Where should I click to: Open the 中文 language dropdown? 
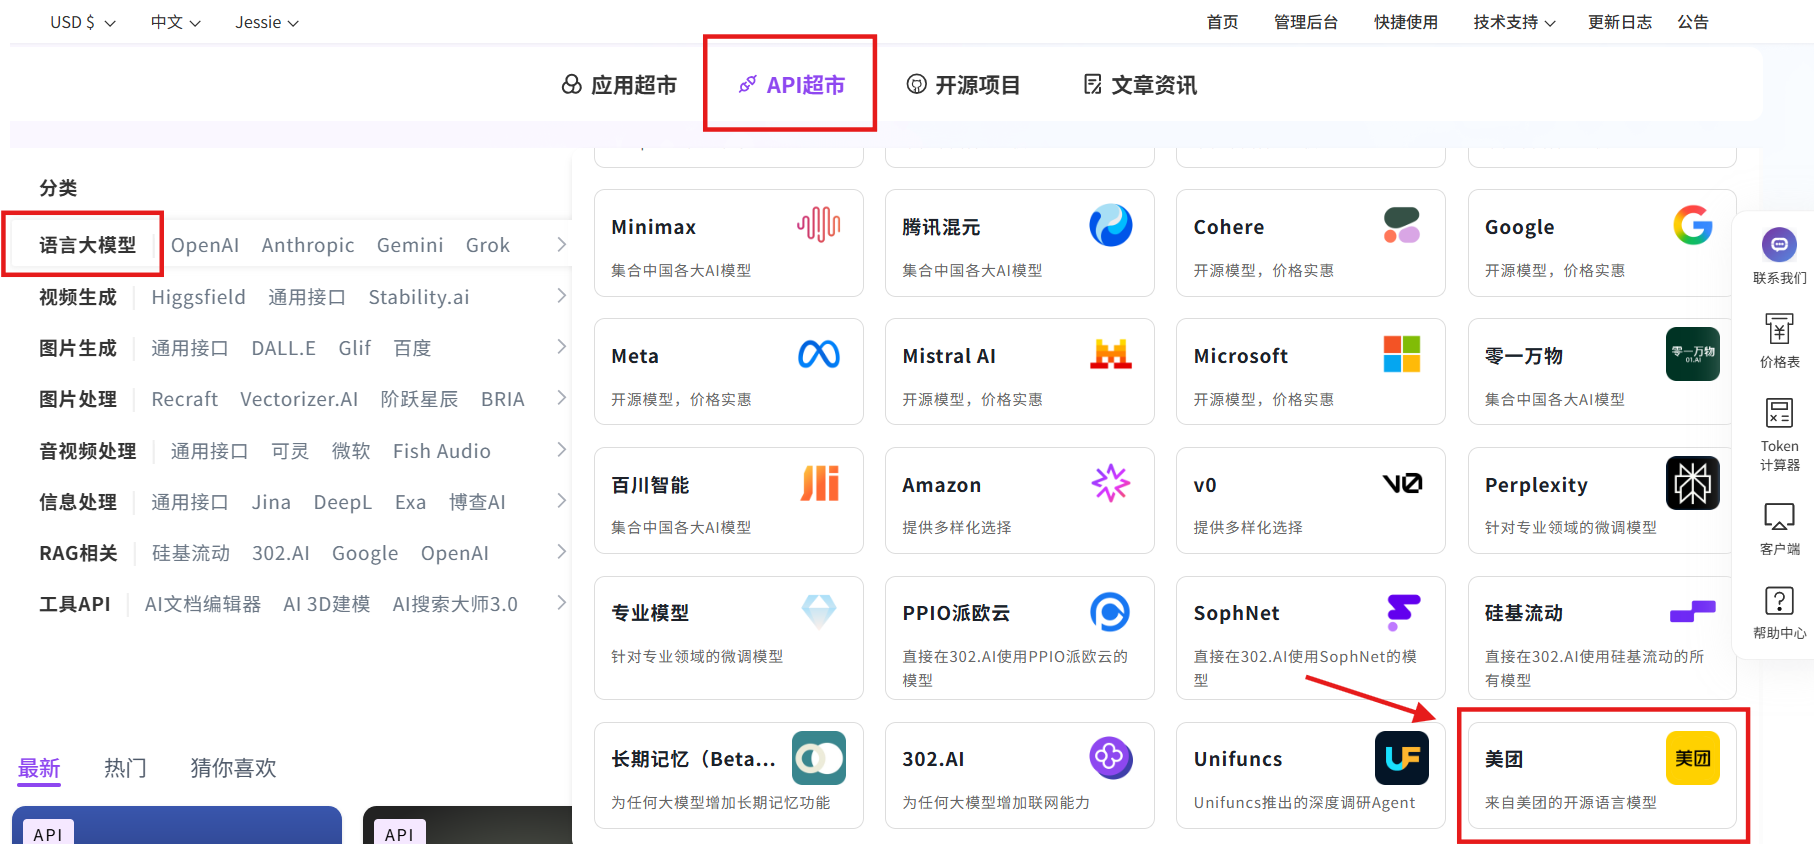click(176, 22)
